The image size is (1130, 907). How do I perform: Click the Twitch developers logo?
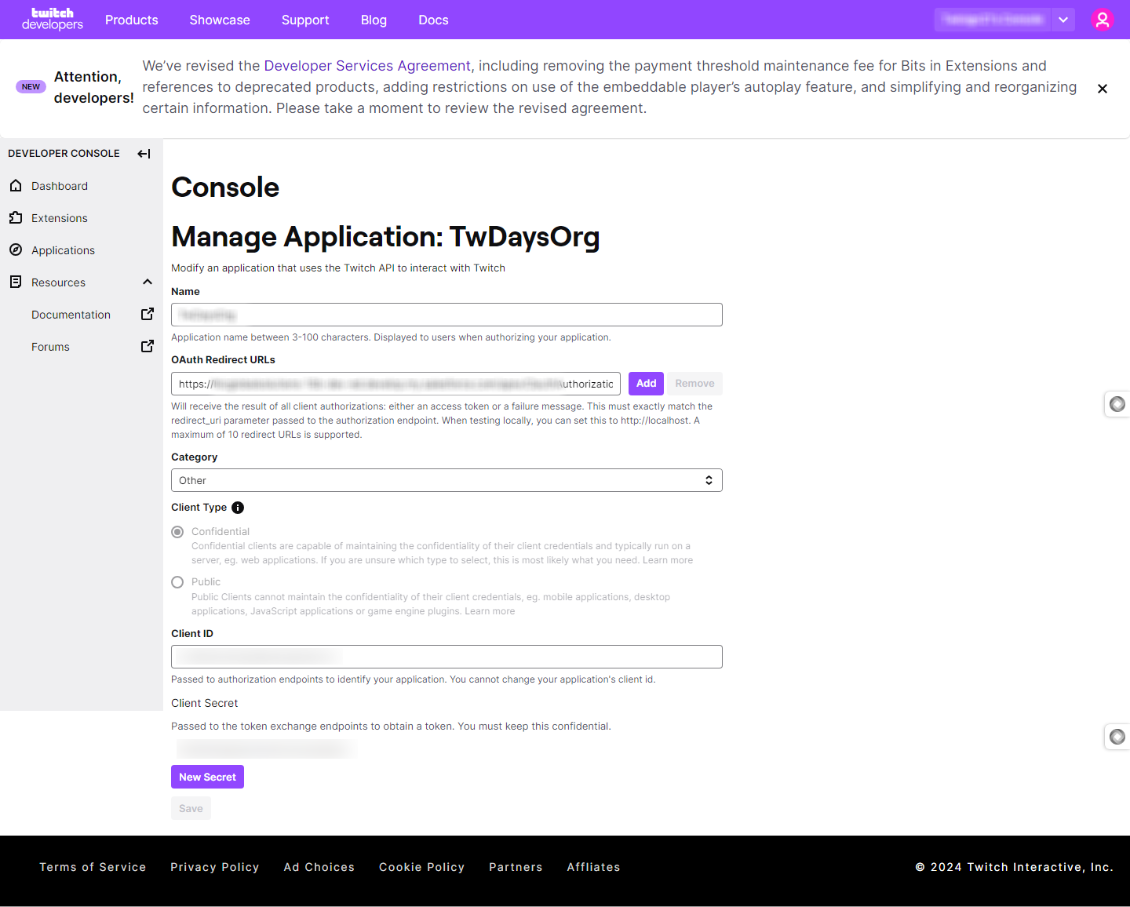tap(52, 19)
